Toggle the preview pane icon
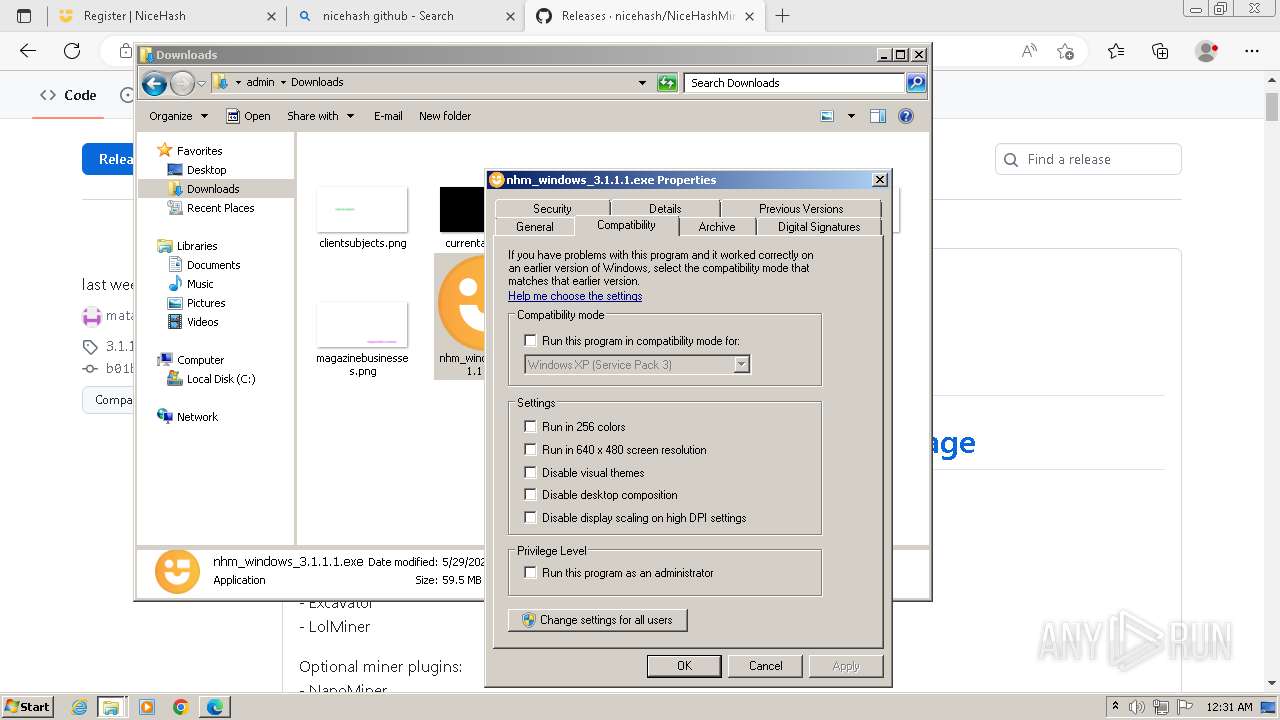The image size is (1280, 720). coord(878,116)
